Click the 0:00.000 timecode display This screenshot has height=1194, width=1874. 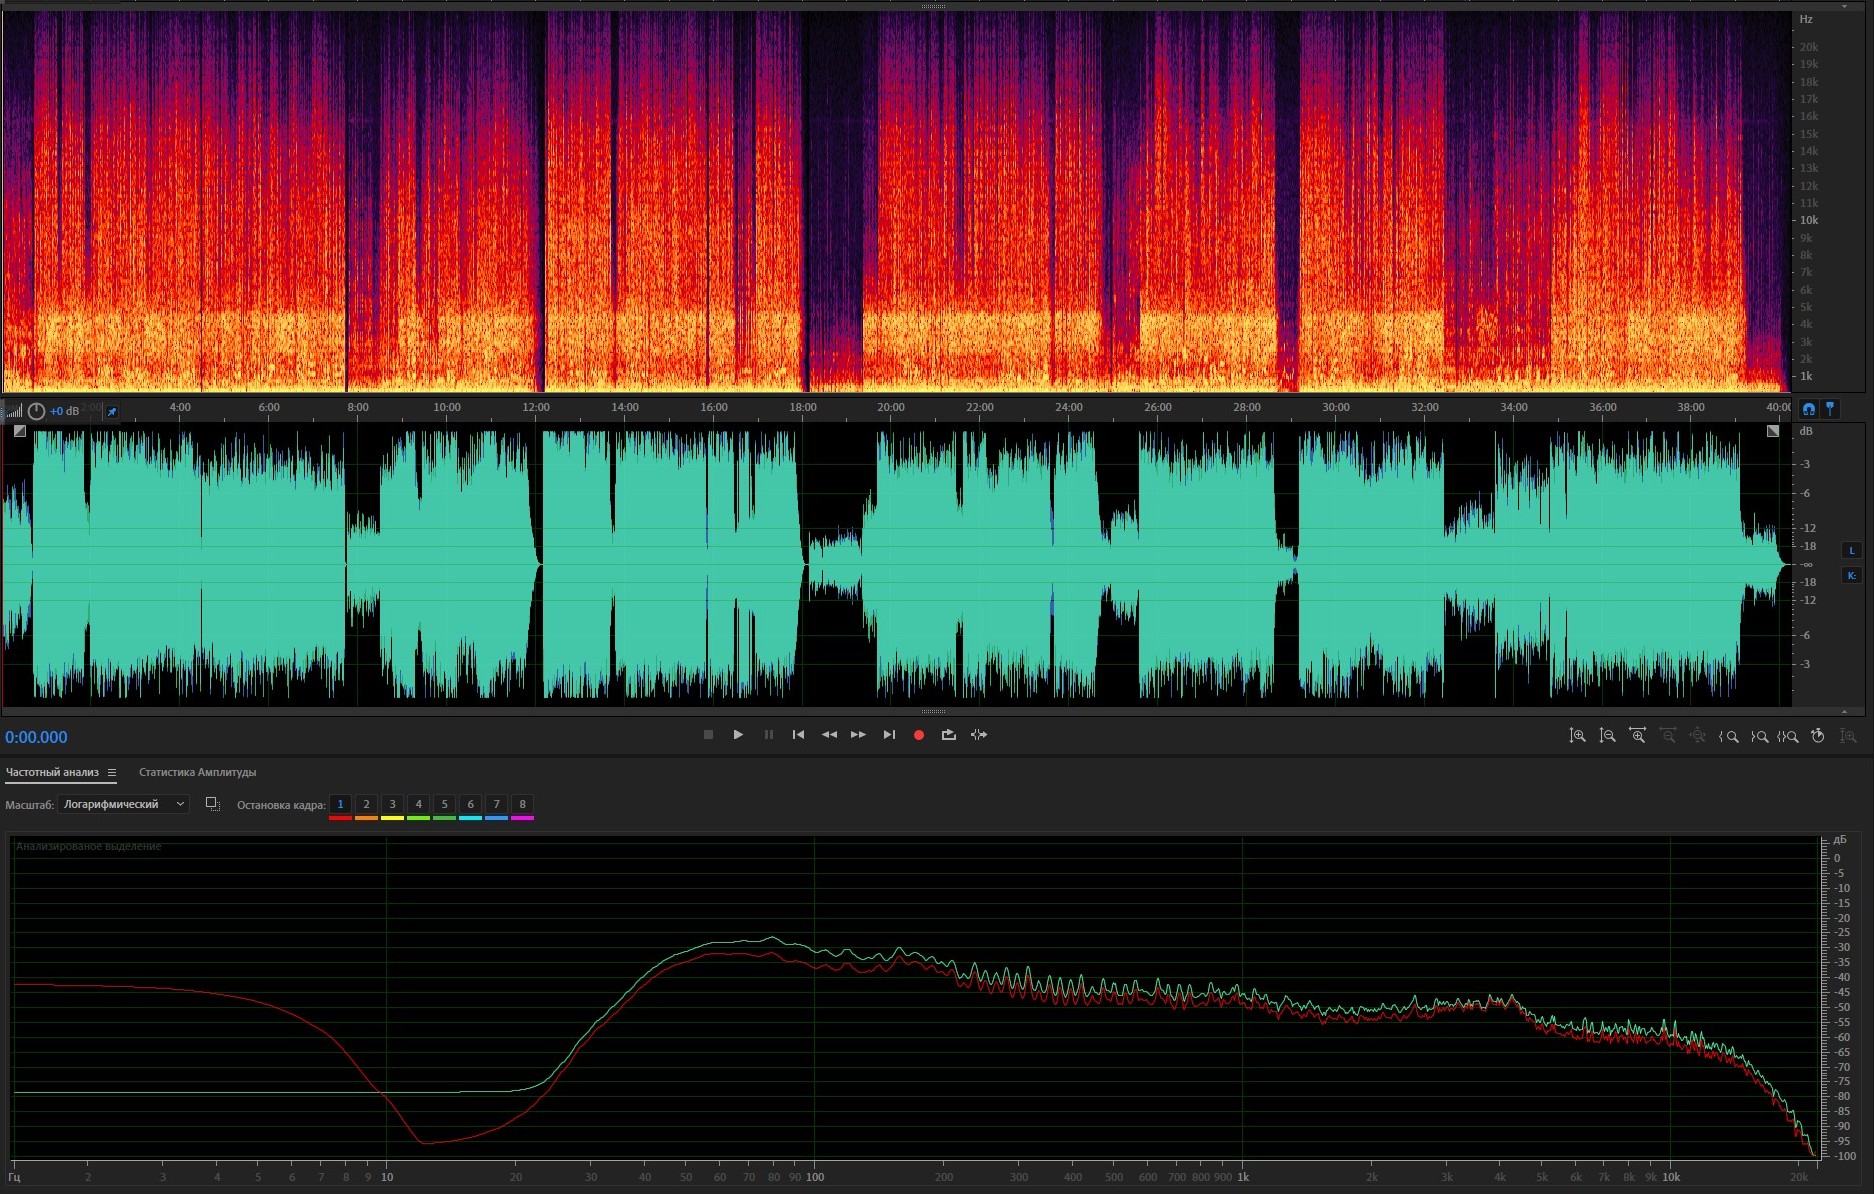coord(36,737)
